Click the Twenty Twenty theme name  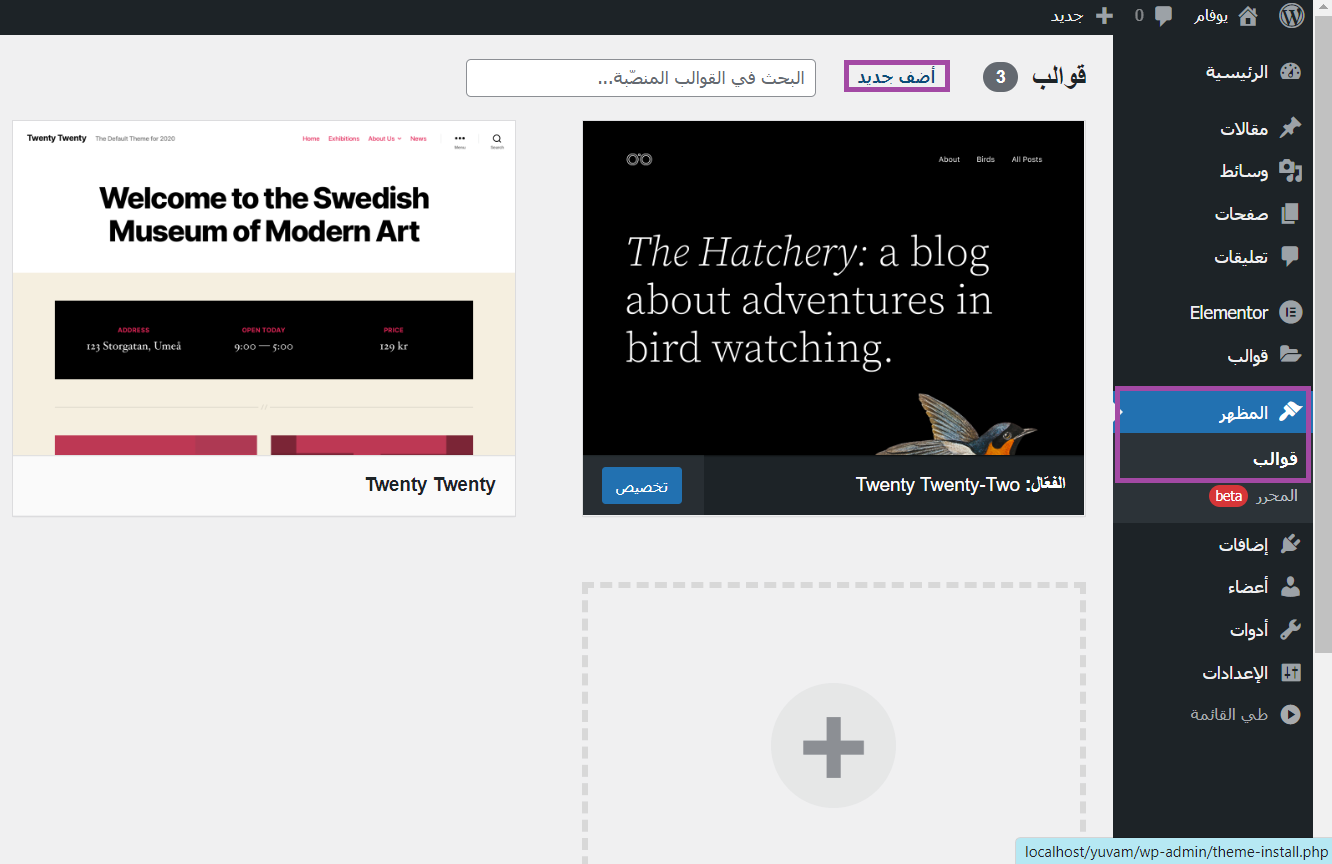[431, 485]
